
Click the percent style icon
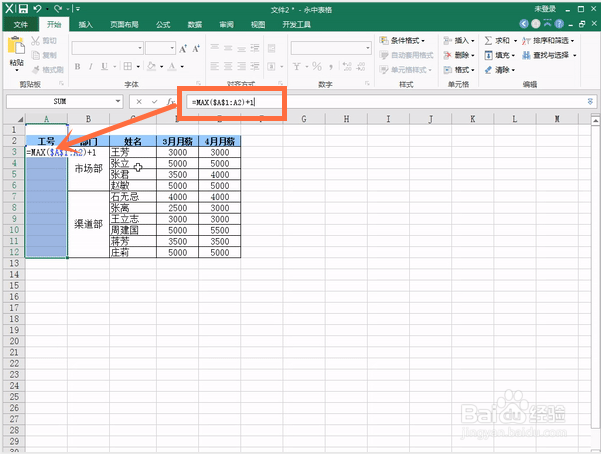point(317,66)
